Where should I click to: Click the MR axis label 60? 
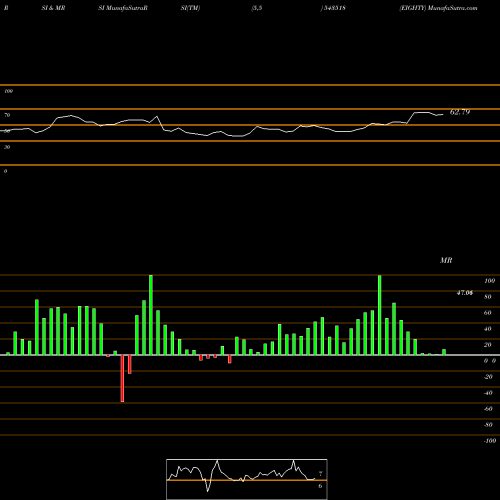point(487,313)
